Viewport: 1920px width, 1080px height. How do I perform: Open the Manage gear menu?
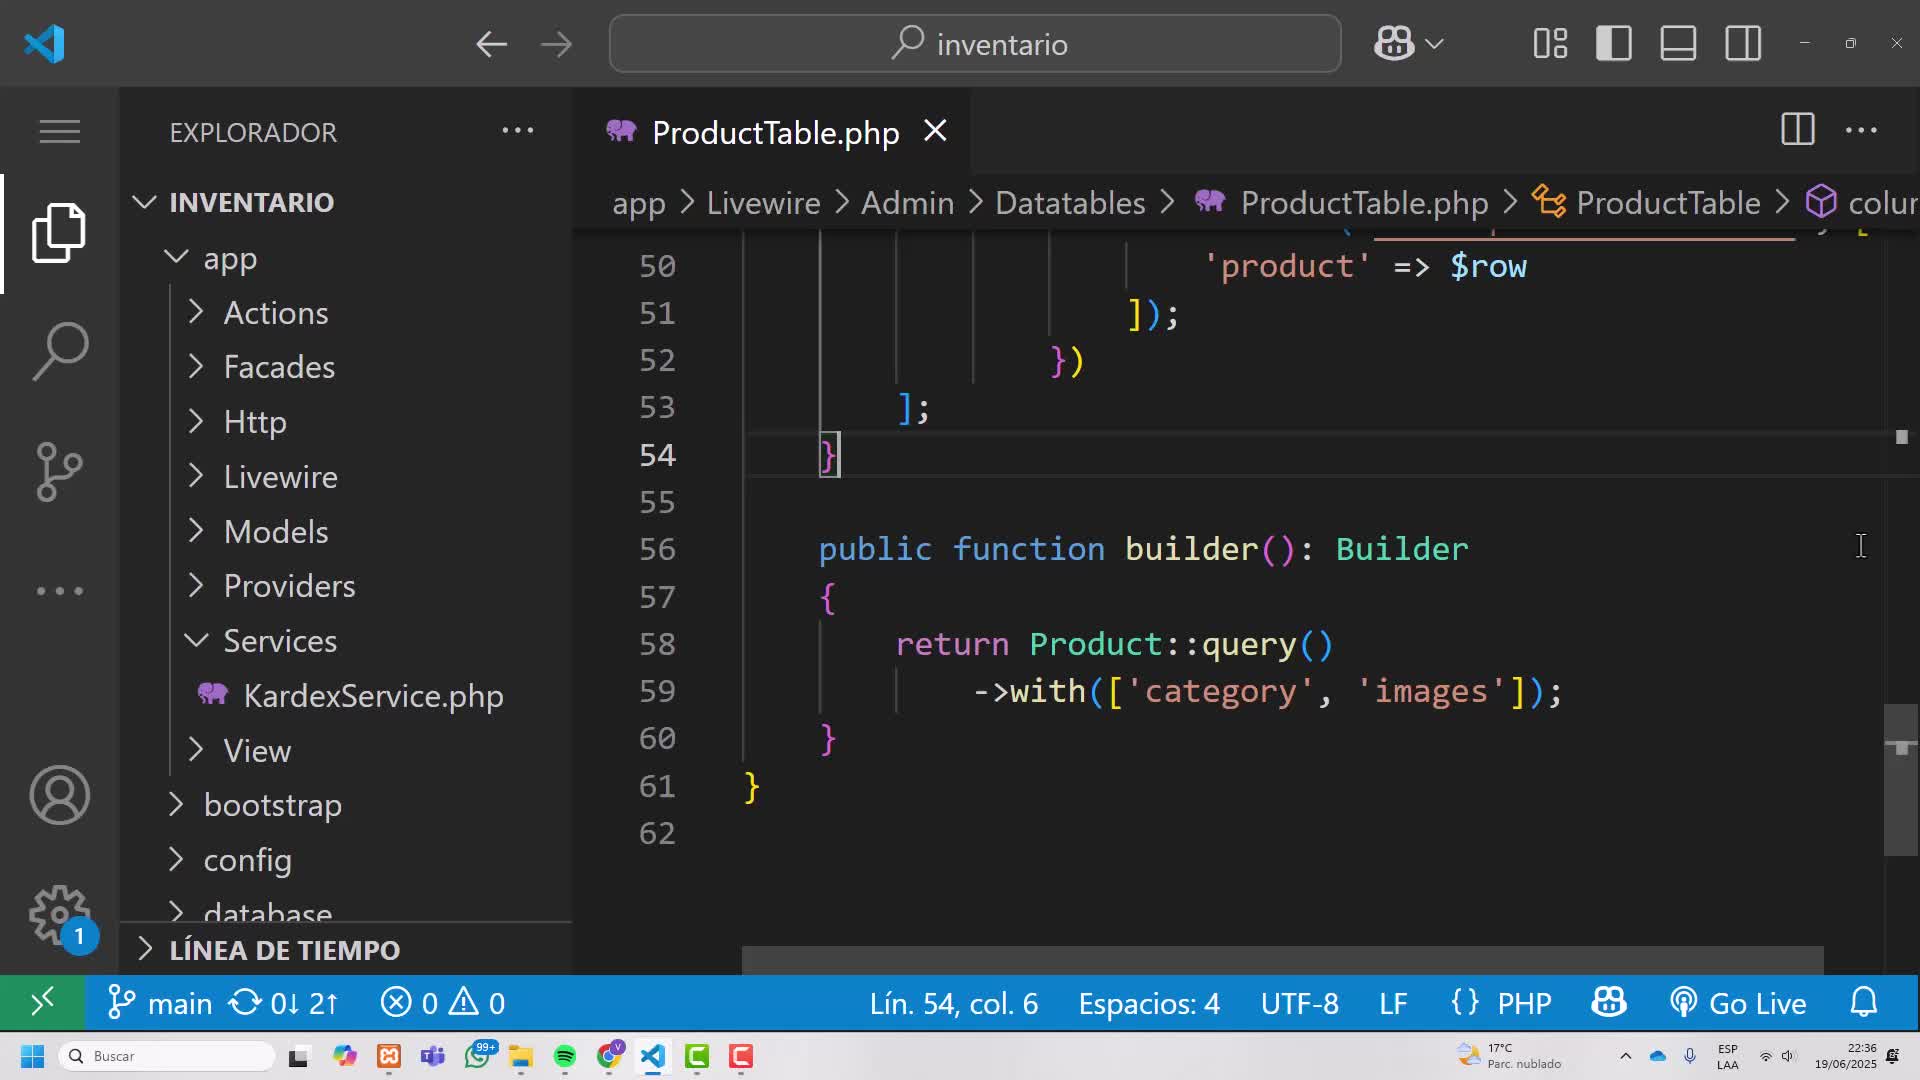(x=60, y=915)
